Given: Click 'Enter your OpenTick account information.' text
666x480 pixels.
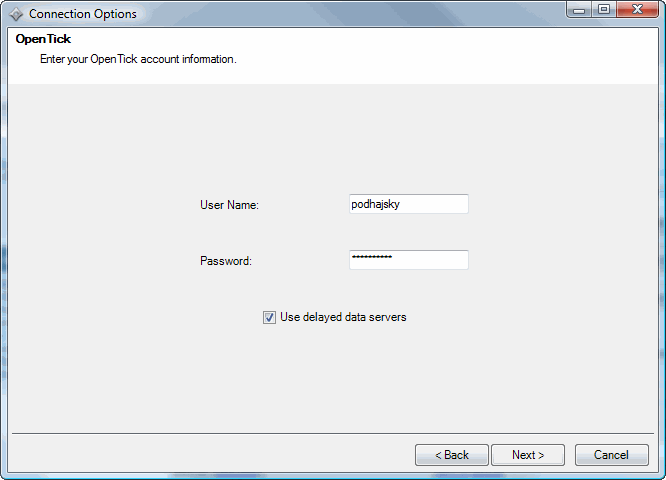Looking at the screenshot, I should click(138, 59).
